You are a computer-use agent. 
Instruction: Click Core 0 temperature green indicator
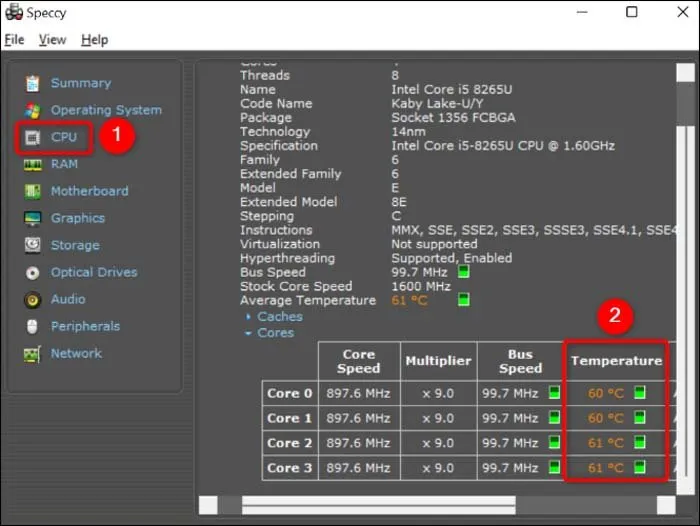(640, 393)
